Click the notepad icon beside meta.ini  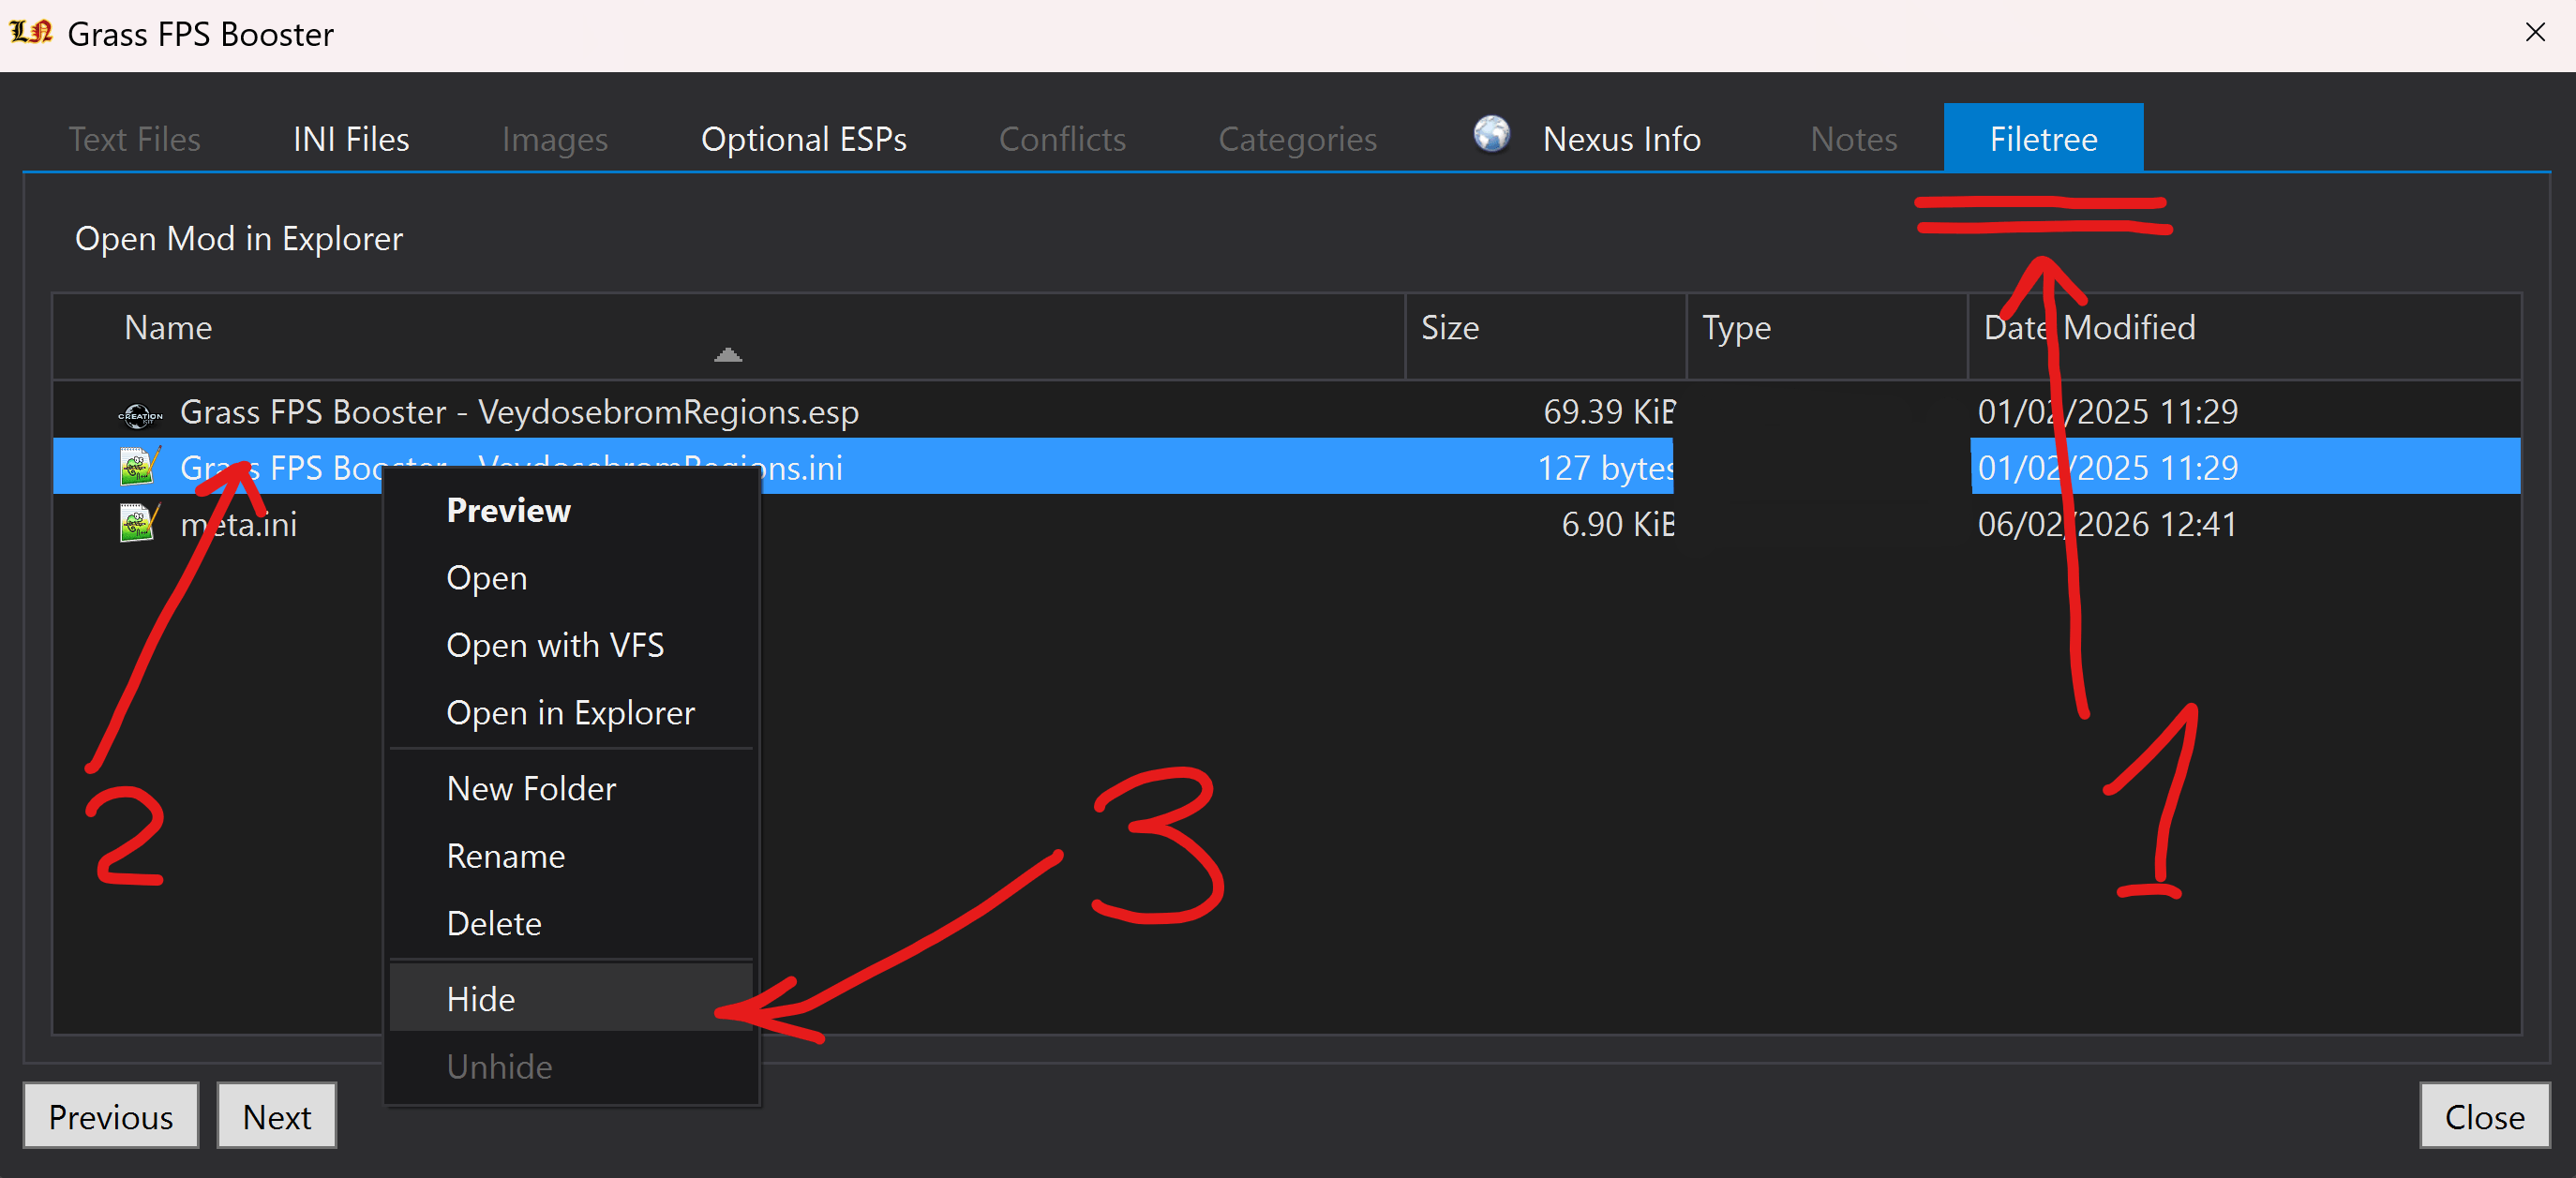point(139,524)
